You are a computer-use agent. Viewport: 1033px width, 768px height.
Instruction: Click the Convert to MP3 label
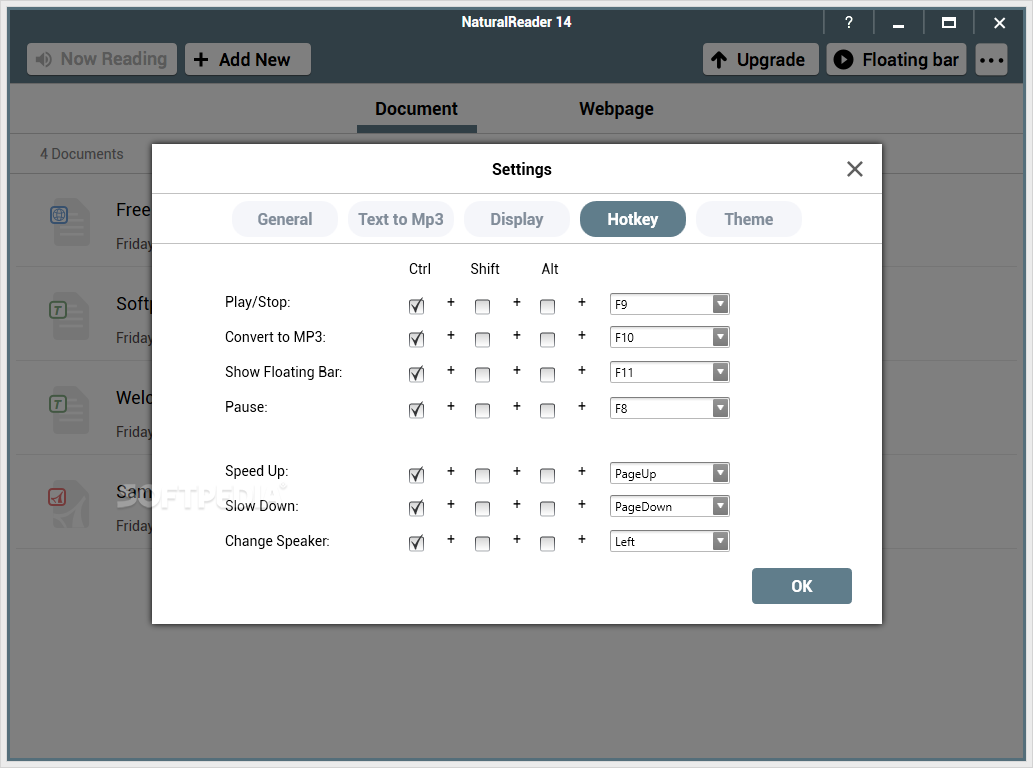[275, 337]
